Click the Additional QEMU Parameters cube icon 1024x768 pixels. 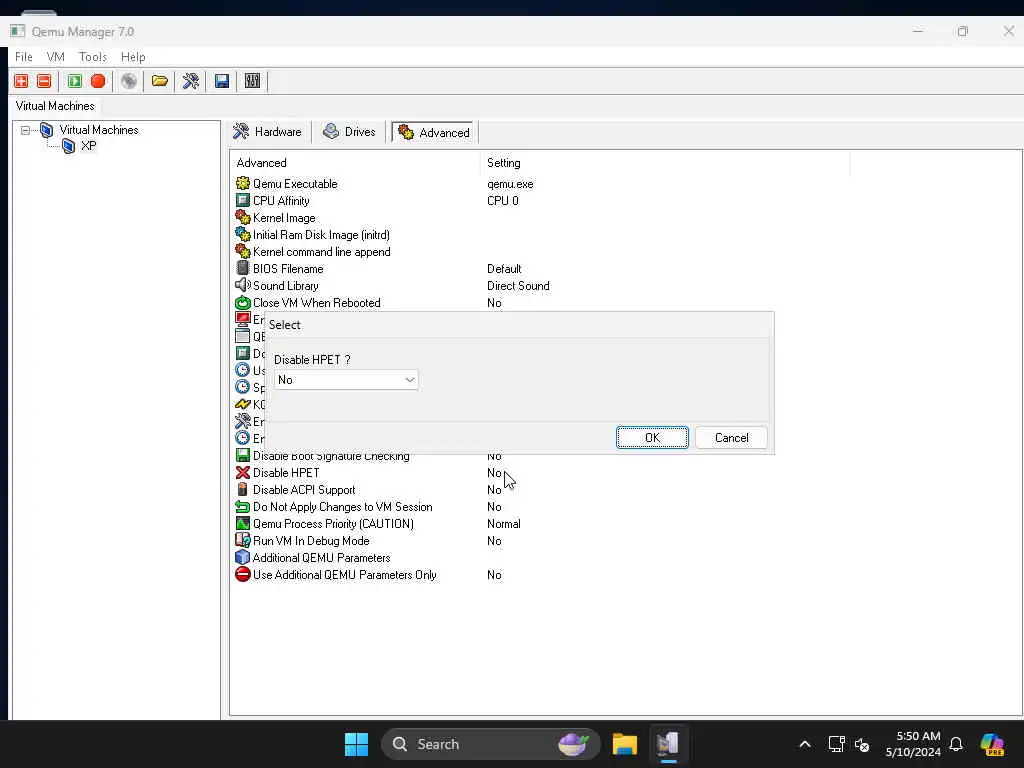(x=243, y=557)
